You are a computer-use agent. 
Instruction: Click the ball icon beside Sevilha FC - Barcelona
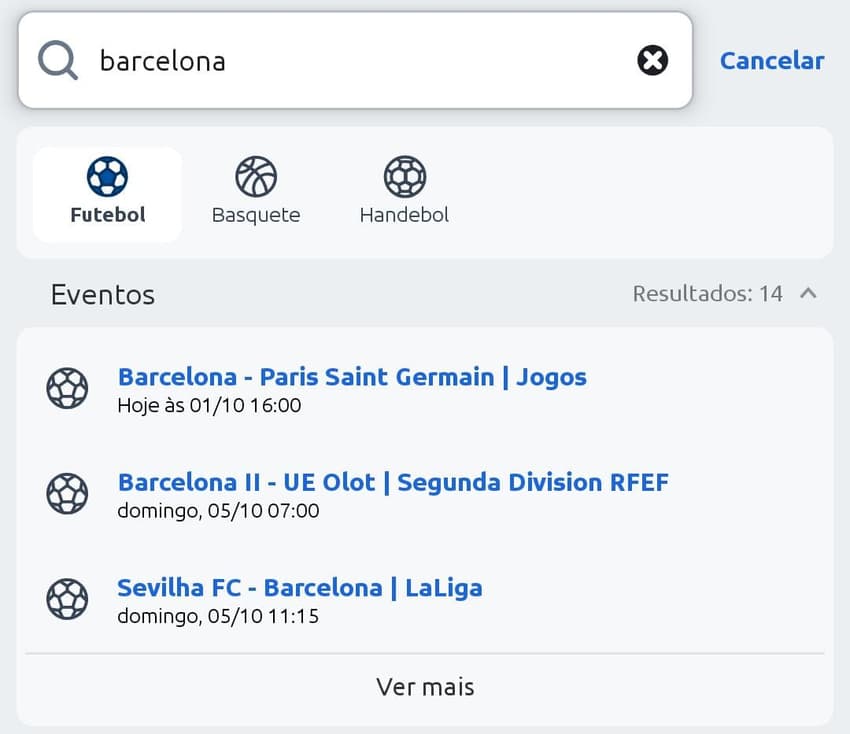67,599
